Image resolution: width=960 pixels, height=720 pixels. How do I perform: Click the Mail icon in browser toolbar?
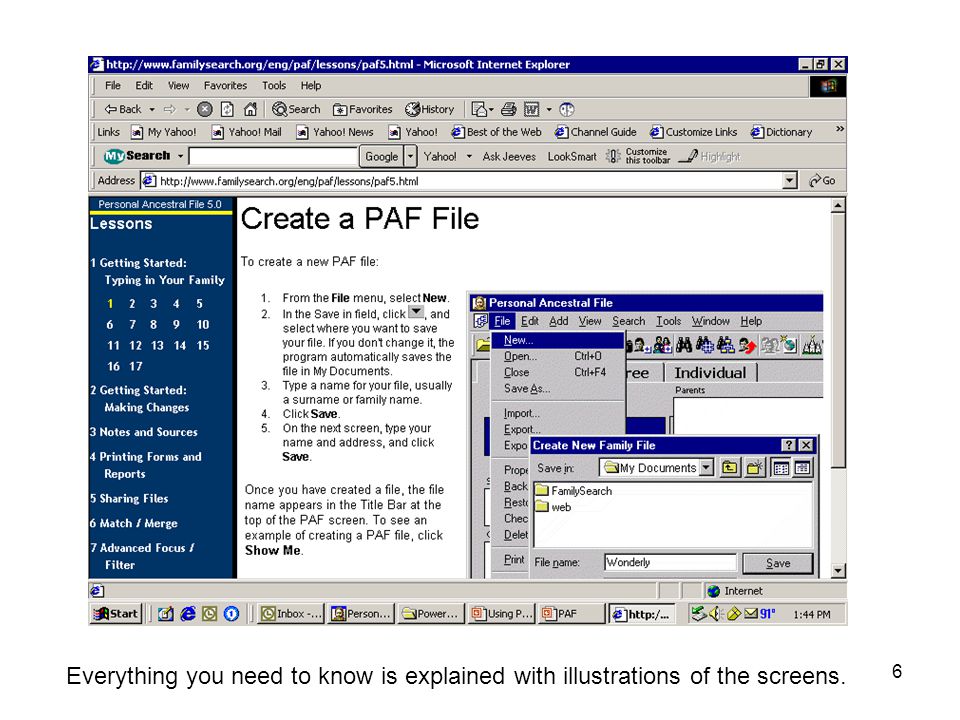(x=479, y=110)
